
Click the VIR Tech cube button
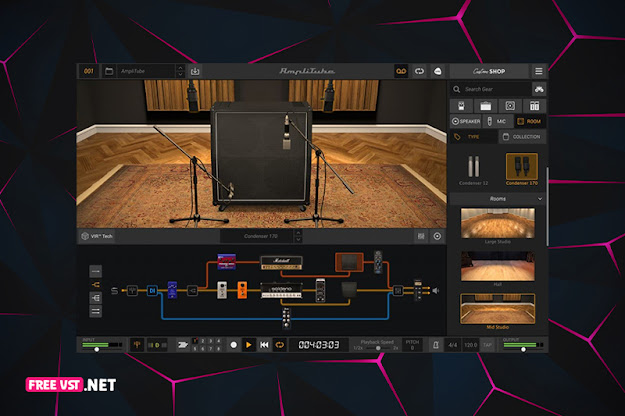point(97,236)
